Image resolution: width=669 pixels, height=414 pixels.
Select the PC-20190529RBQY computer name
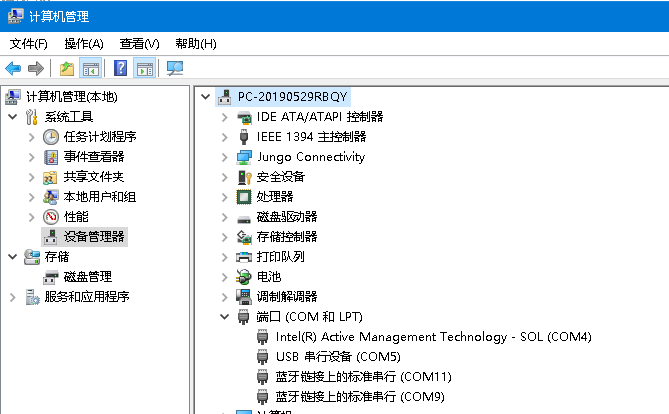tap(293, 97)
